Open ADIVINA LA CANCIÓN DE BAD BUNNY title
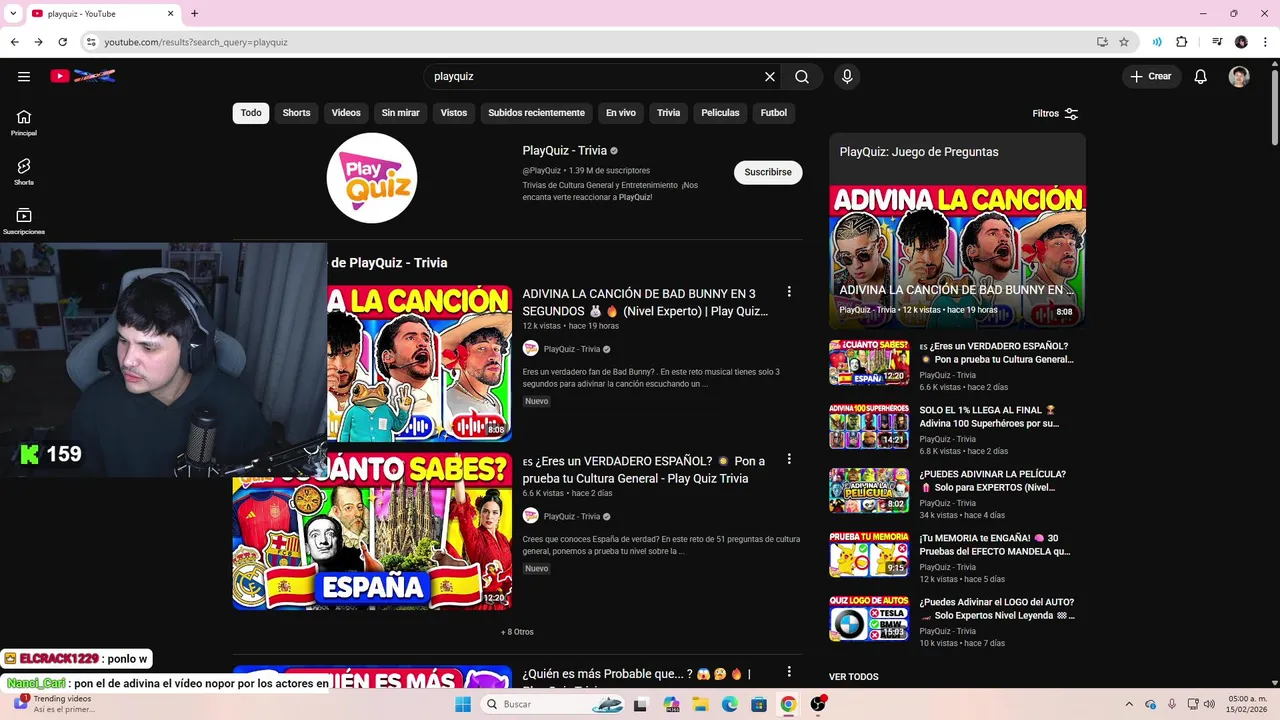1280x720 pixels. coord(645,302)
